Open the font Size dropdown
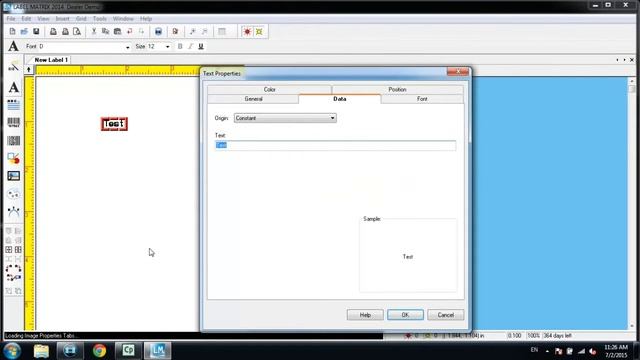640x360 pixels. [x=167, y=47]
